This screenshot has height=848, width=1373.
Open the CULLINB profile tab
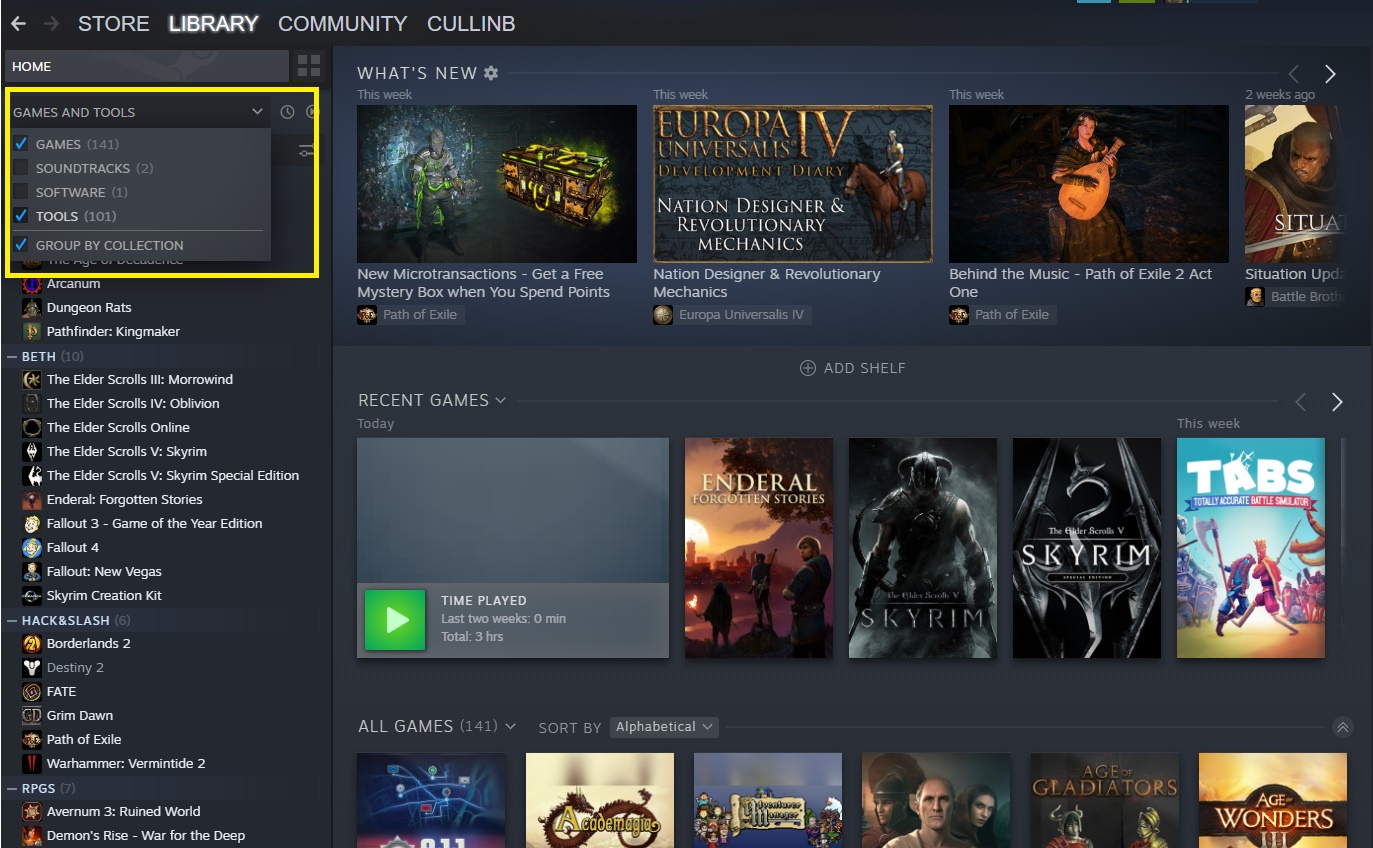click(x=471, y=23)
